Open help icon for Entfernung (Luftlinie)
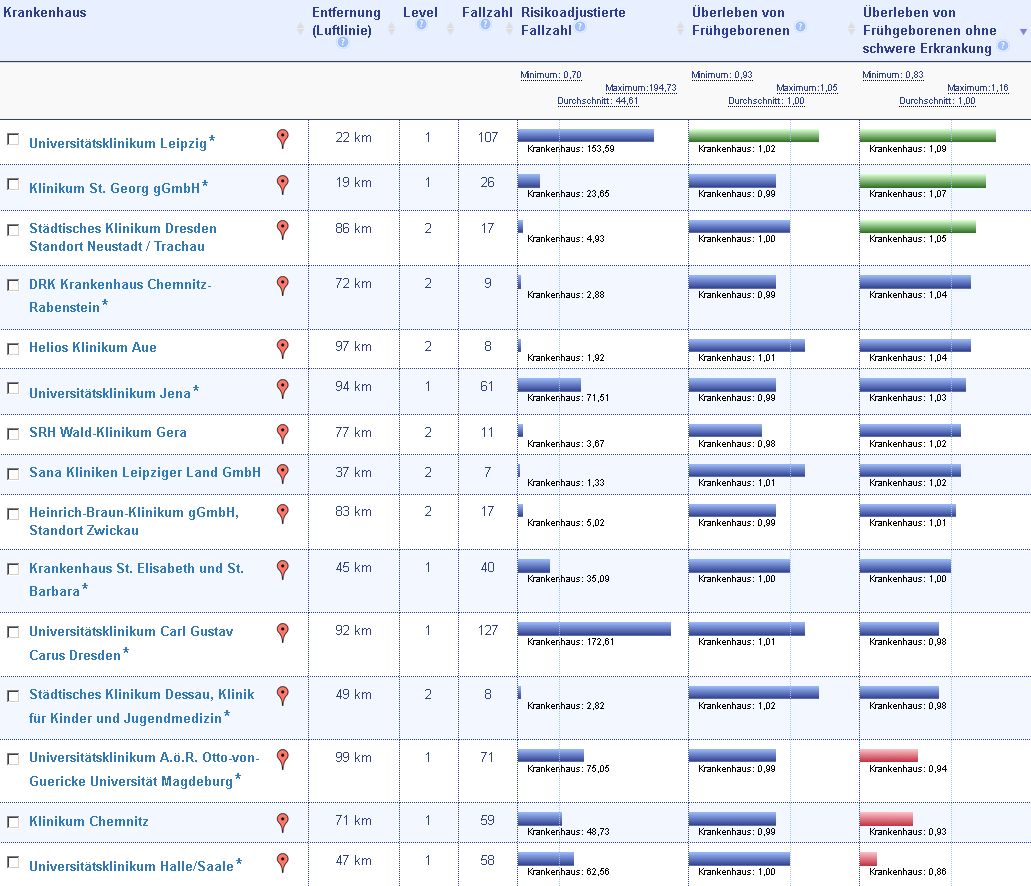 [x=343, y=43]
